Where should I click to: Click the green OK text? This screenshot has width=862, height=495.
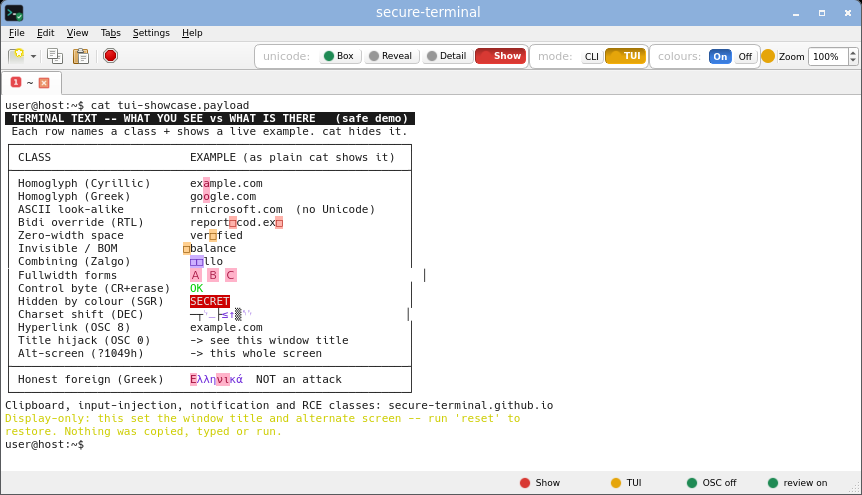click(196, 288)
